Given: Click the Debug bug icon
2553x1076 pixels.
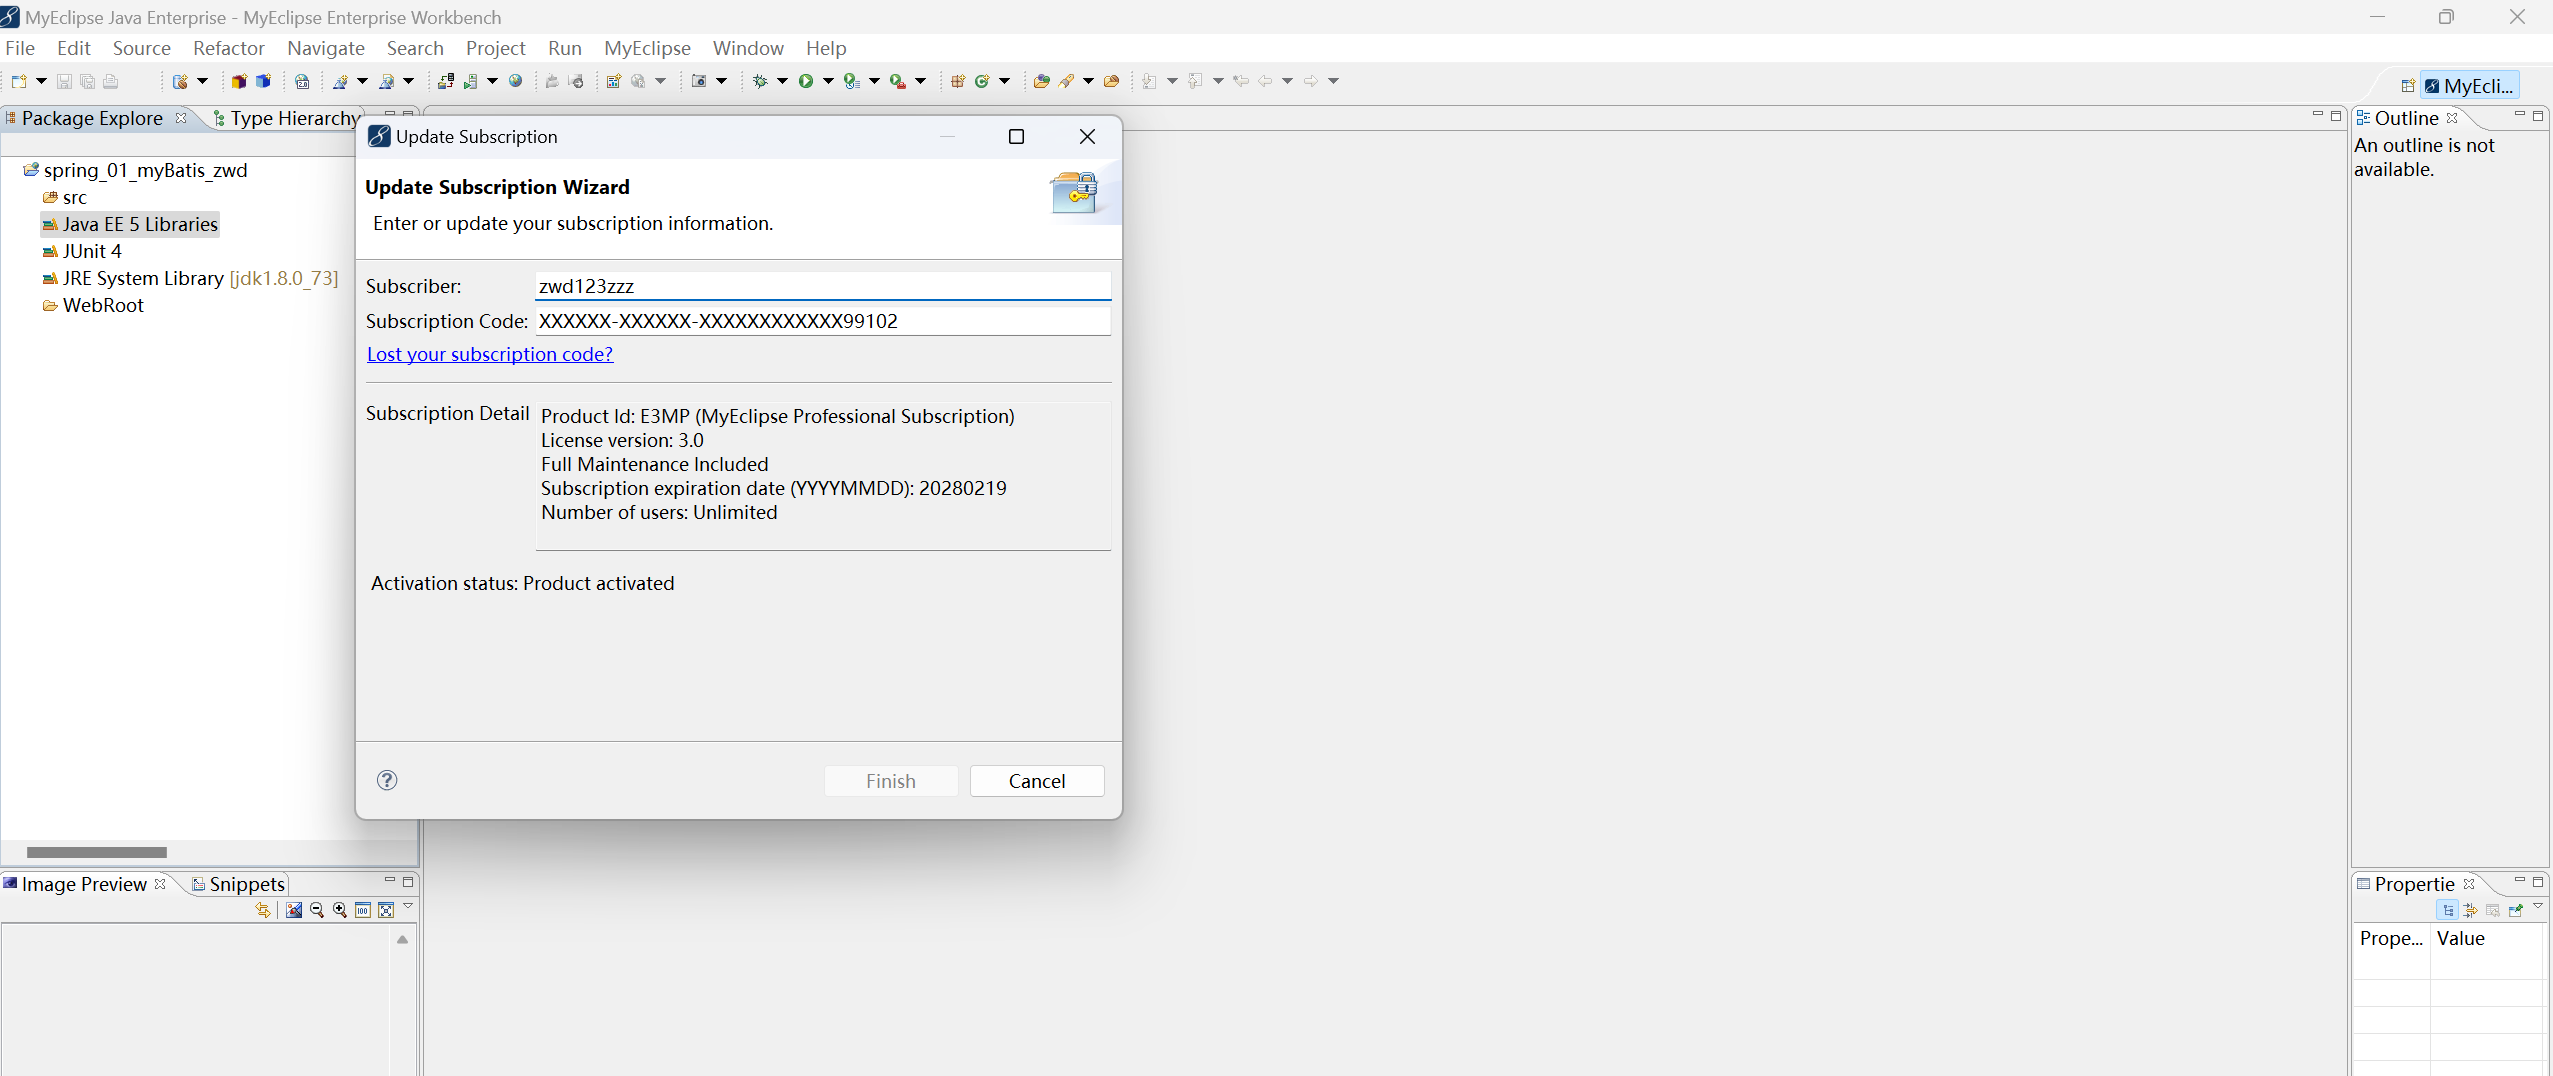Looking at the screenshot, I should (760, 81).
